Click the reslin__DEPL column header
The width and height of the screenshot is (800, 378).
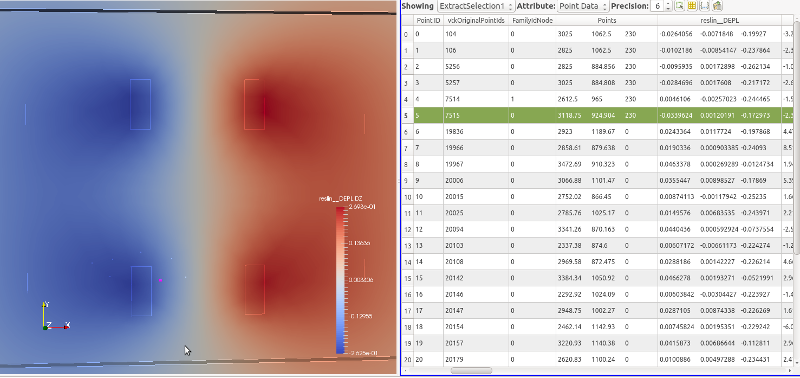click(719, 21)
